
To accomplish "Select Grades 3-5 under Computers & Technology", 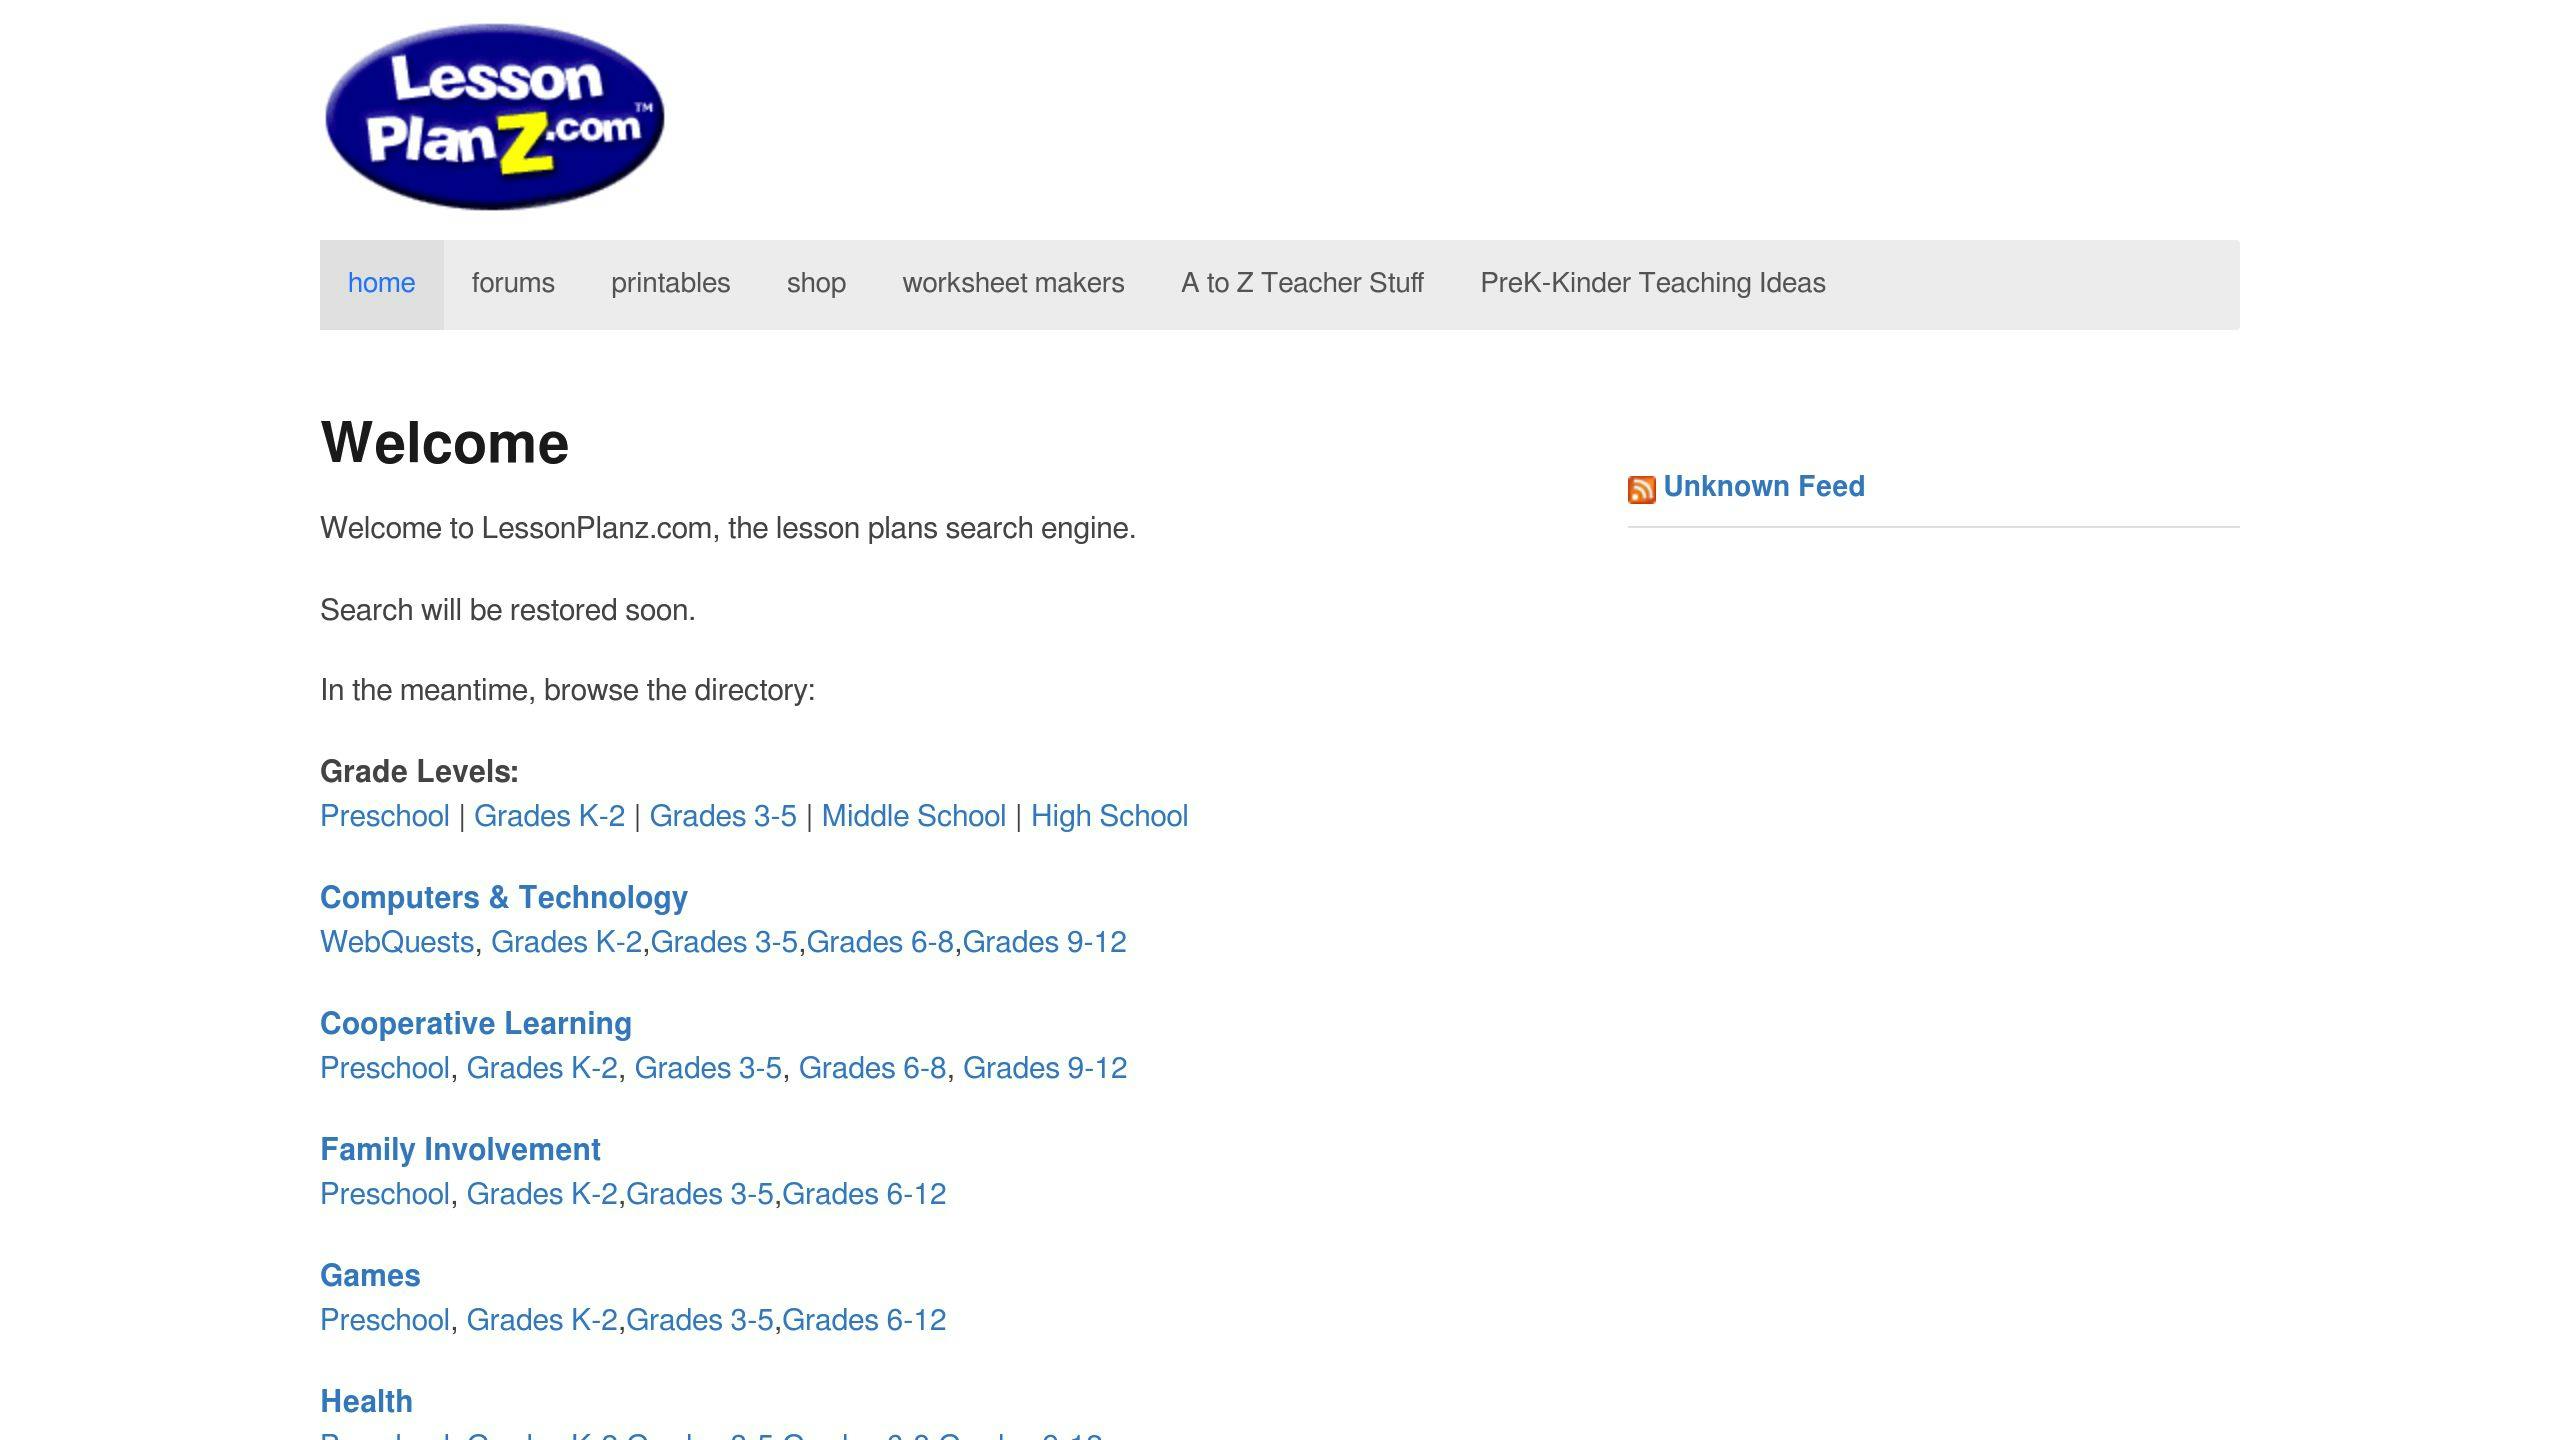I will [x=724, y=942].
